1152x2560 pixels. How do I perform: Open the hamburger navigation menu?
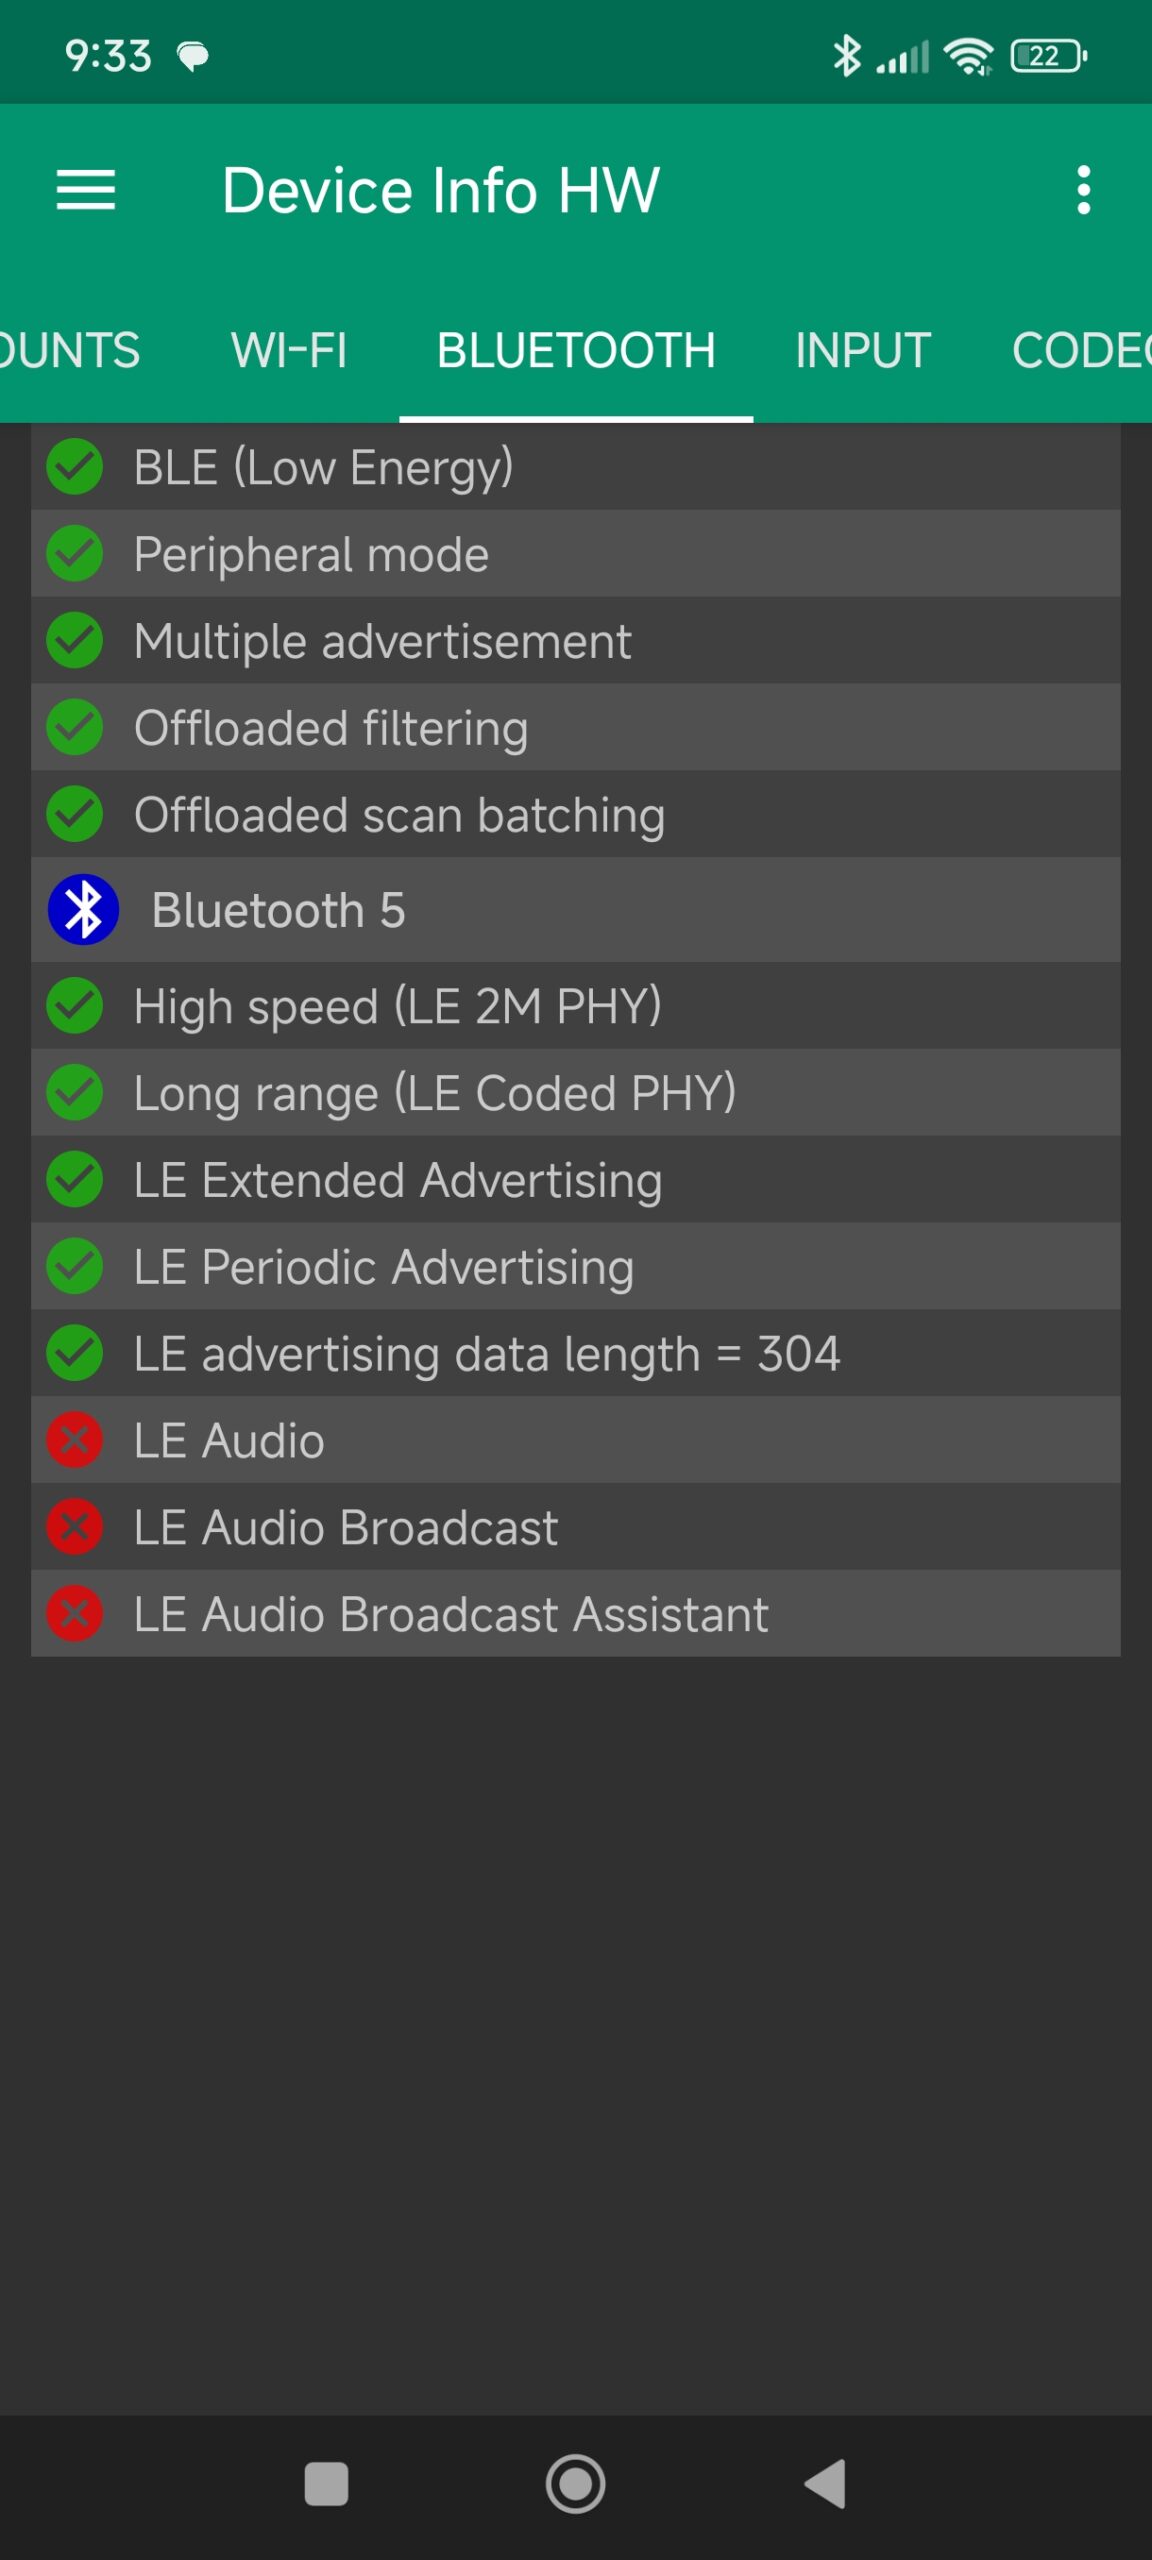pos(86,190)
